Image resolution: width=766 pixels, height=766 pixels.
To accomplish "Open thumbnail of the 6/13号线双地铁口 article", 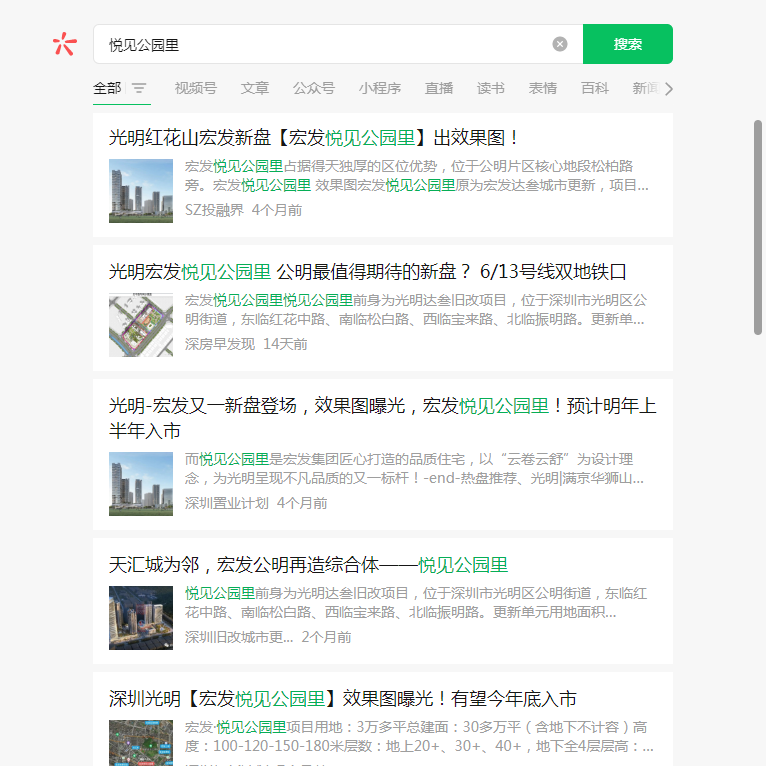I will tap(141, 324).
